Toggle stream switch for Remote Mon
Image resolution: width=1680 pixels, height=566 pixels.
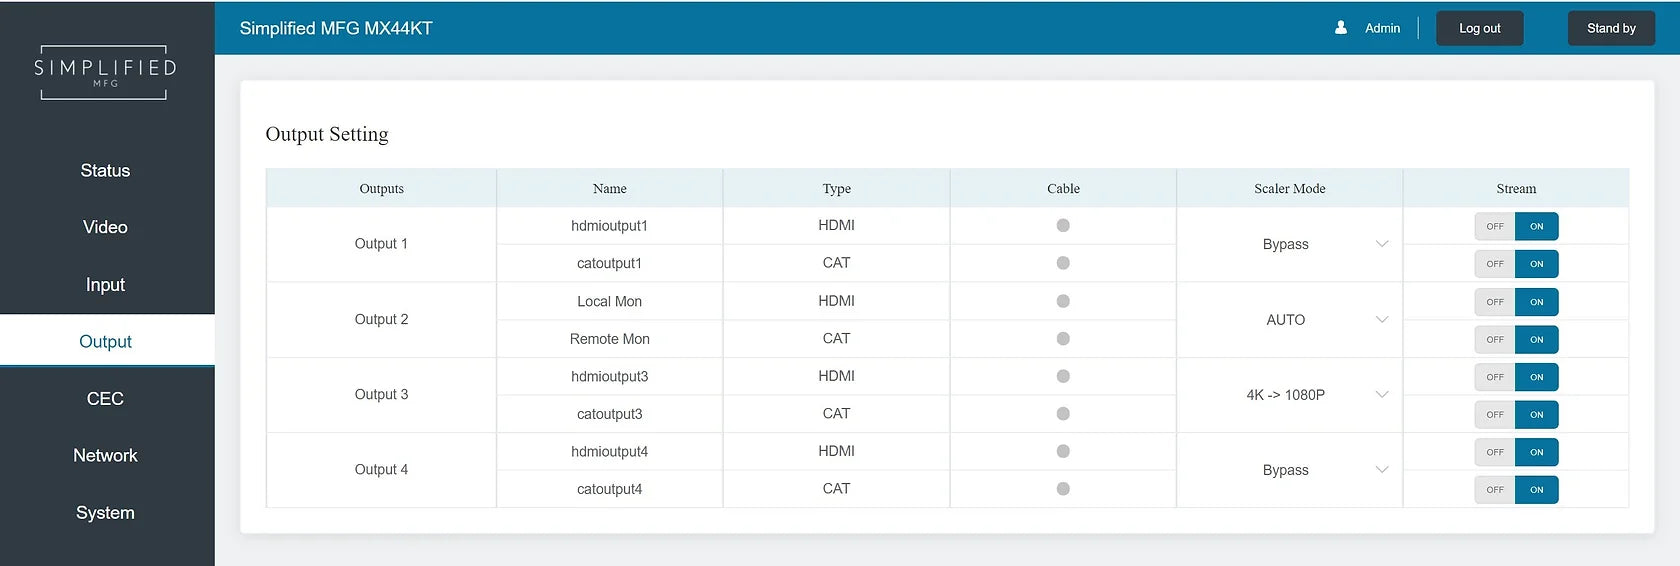(x=1516, y=339)
